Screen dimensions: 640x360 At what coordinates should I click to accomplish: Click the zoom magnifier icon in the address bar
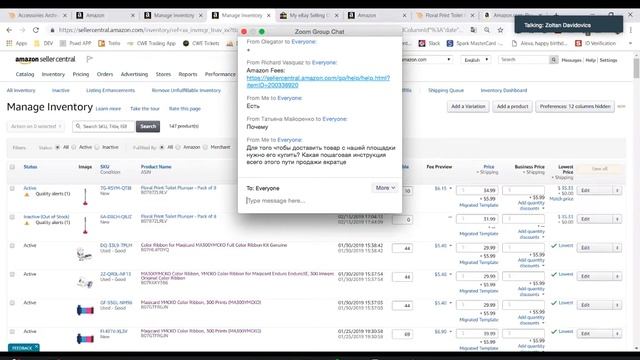click(487, 30)
